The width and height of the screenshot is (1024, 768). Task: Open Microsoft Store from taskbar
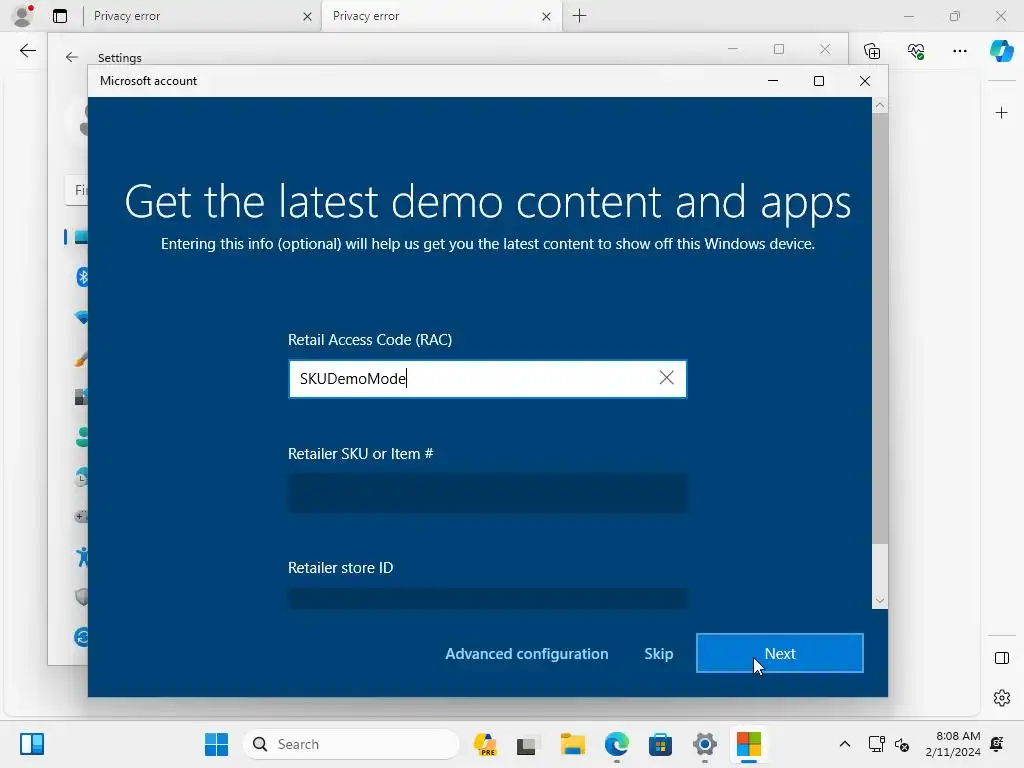click(660, 744)
